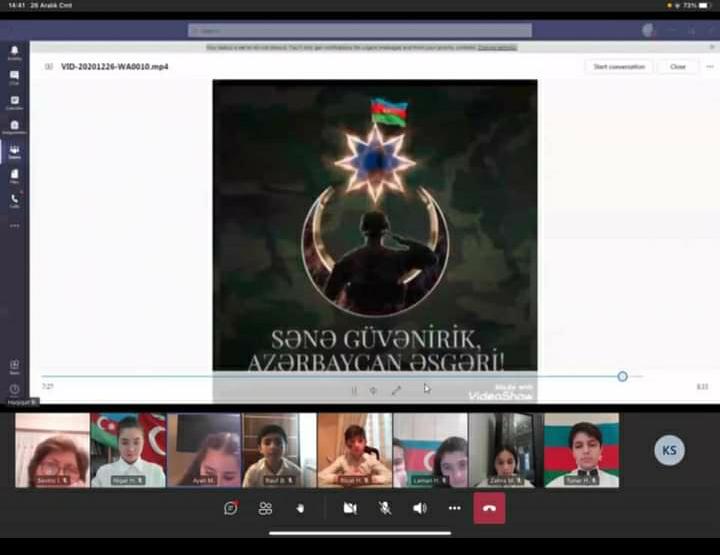Click the elapsed time readout 7:27
720x555 pixels.
[48, 387]
